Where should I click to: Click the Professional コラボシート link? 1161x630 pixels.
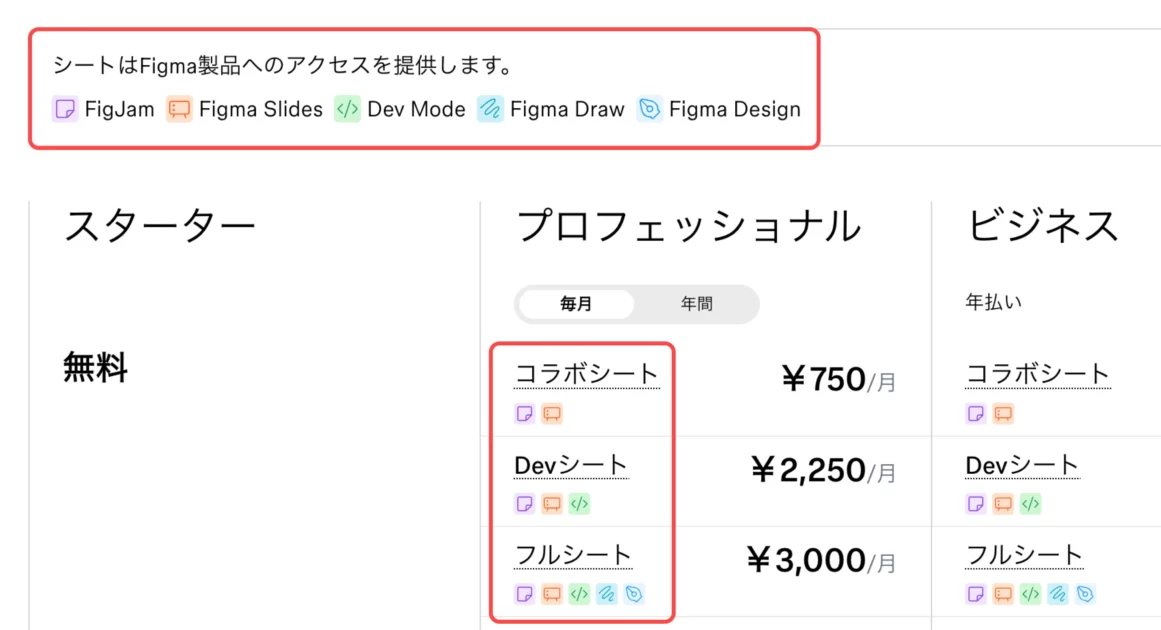point(586,375)
